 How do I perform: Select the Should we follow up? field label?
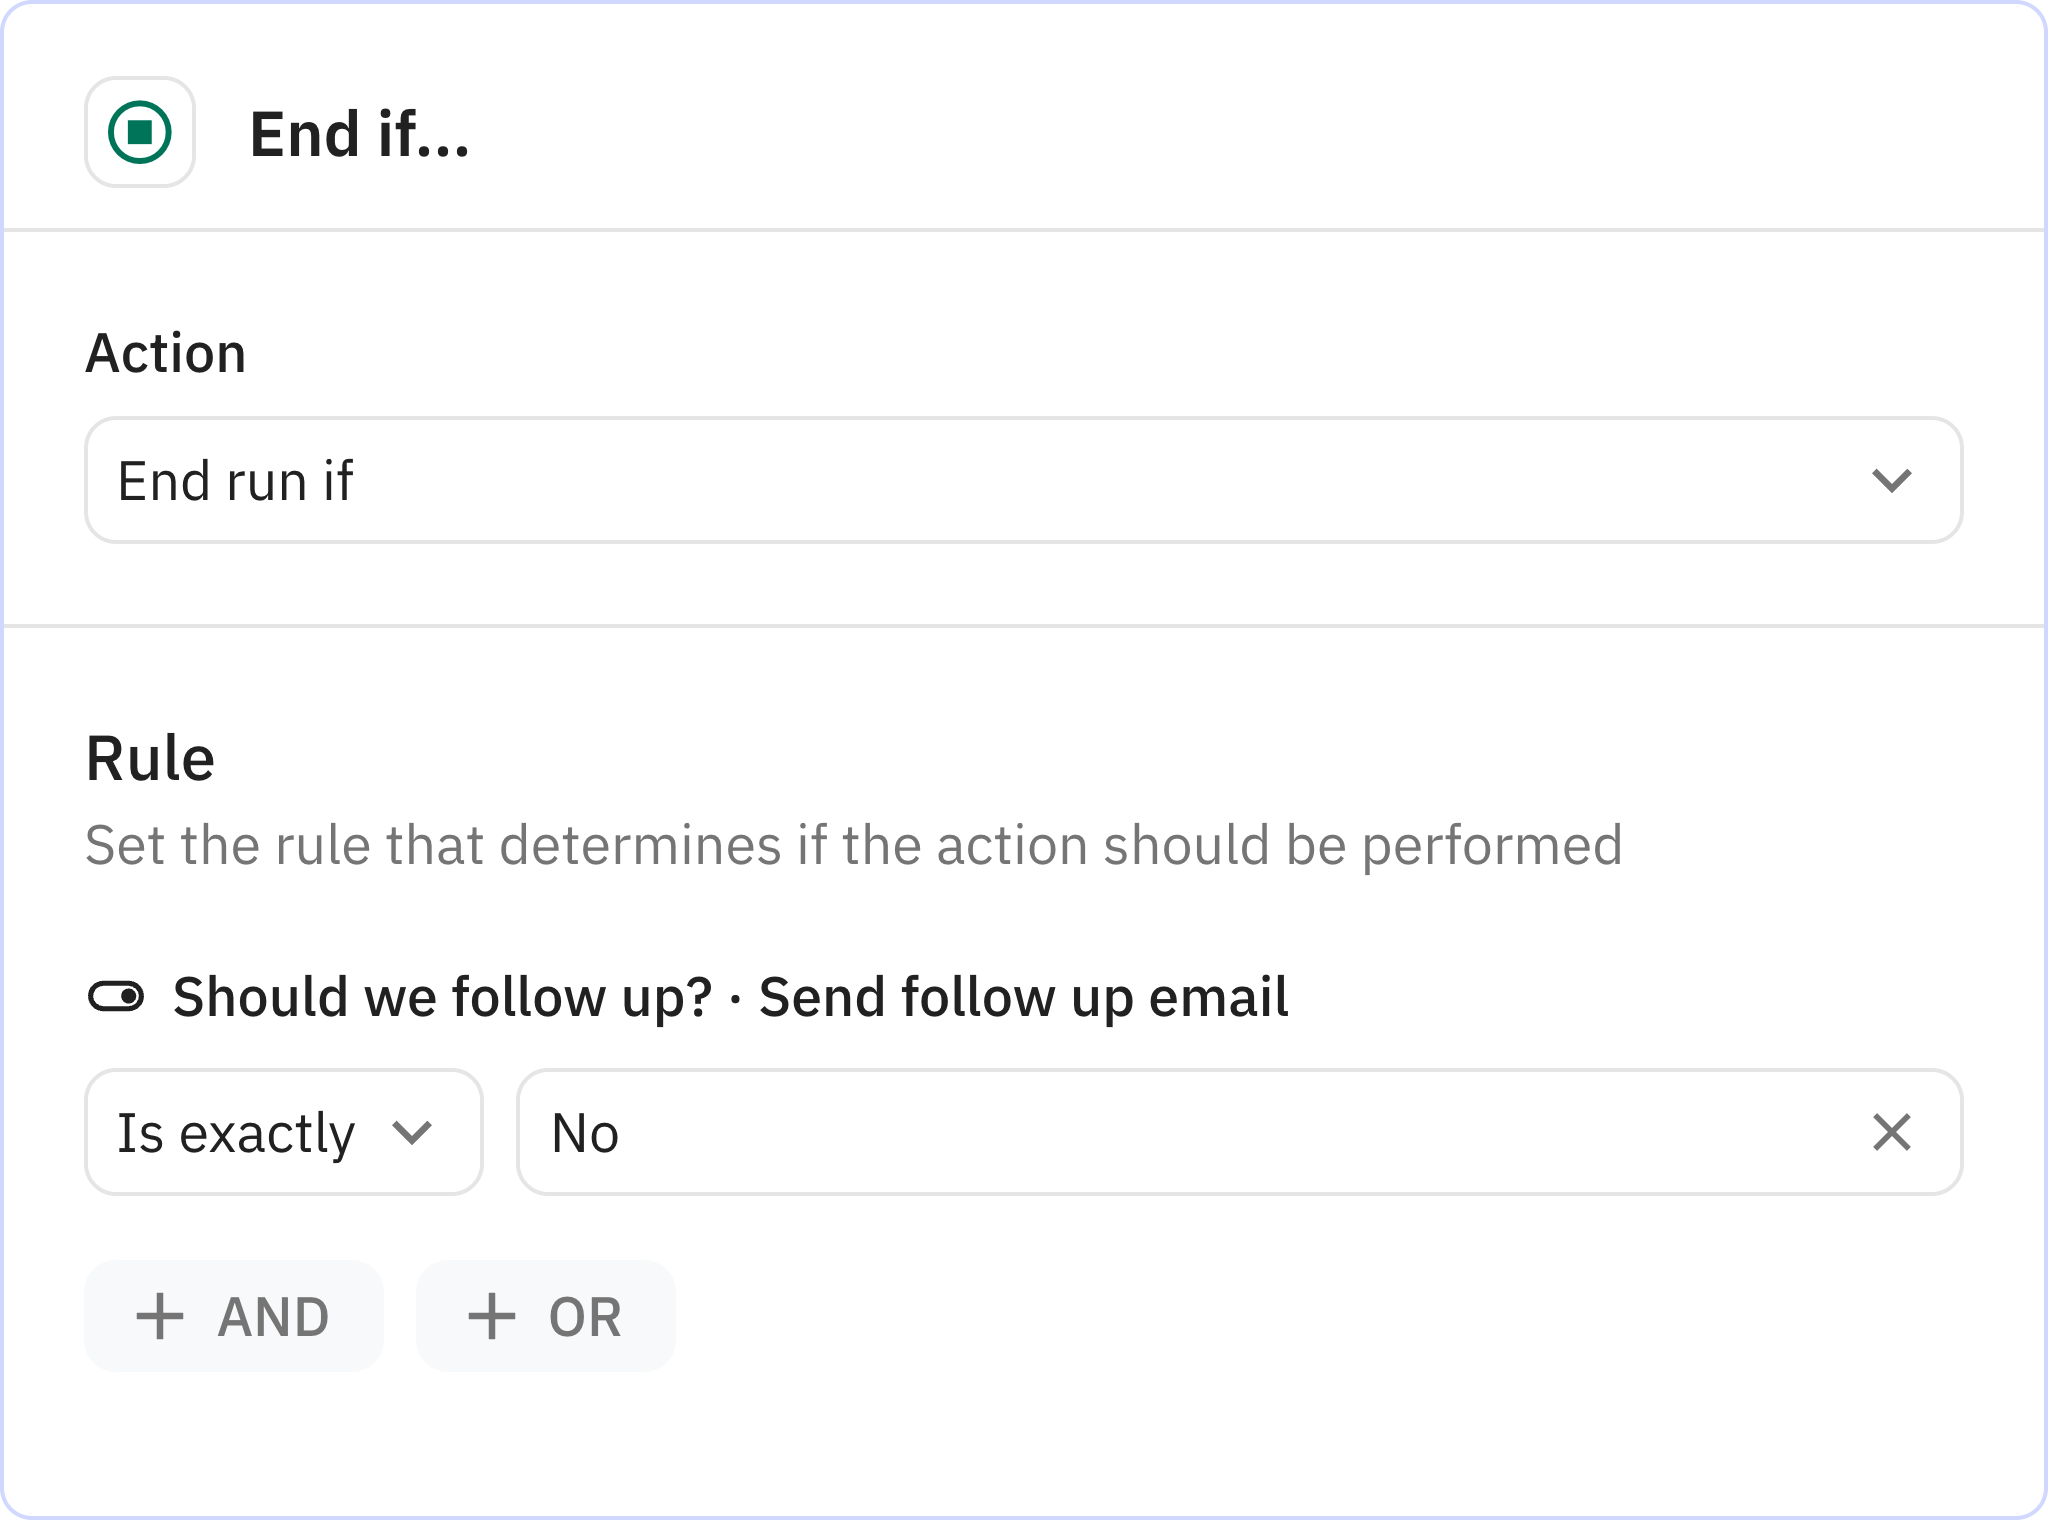pos(442,996)
